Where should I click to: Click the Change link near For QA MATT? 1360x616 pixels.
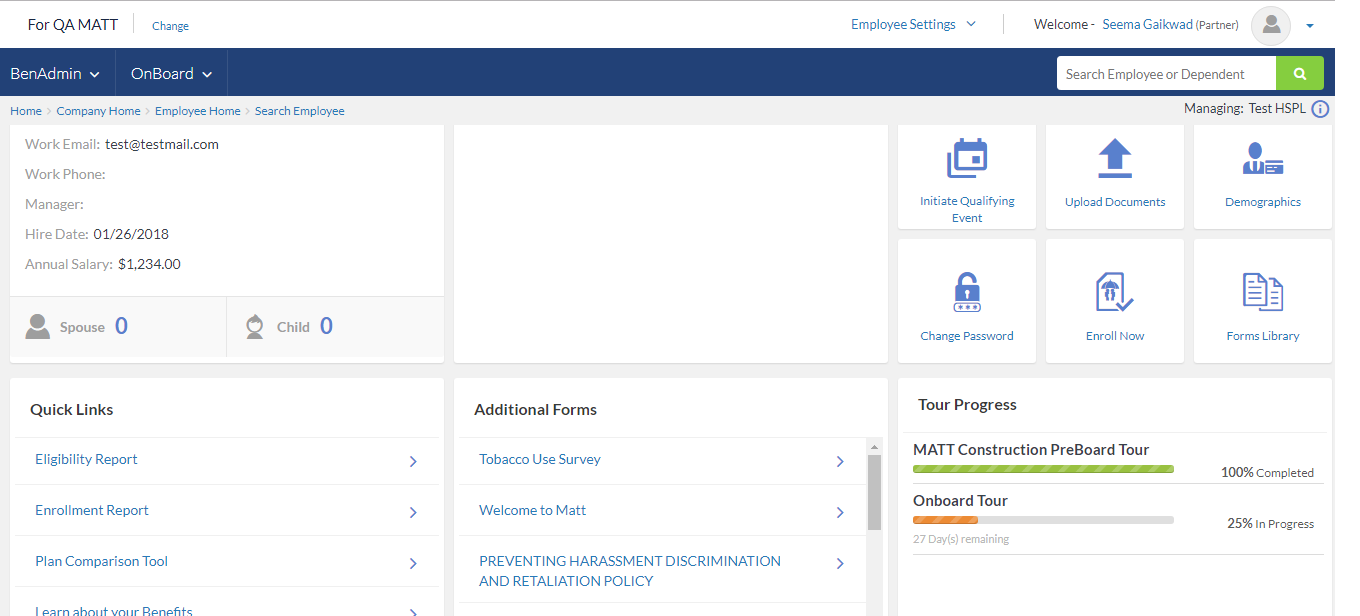(x=169, y=26)
